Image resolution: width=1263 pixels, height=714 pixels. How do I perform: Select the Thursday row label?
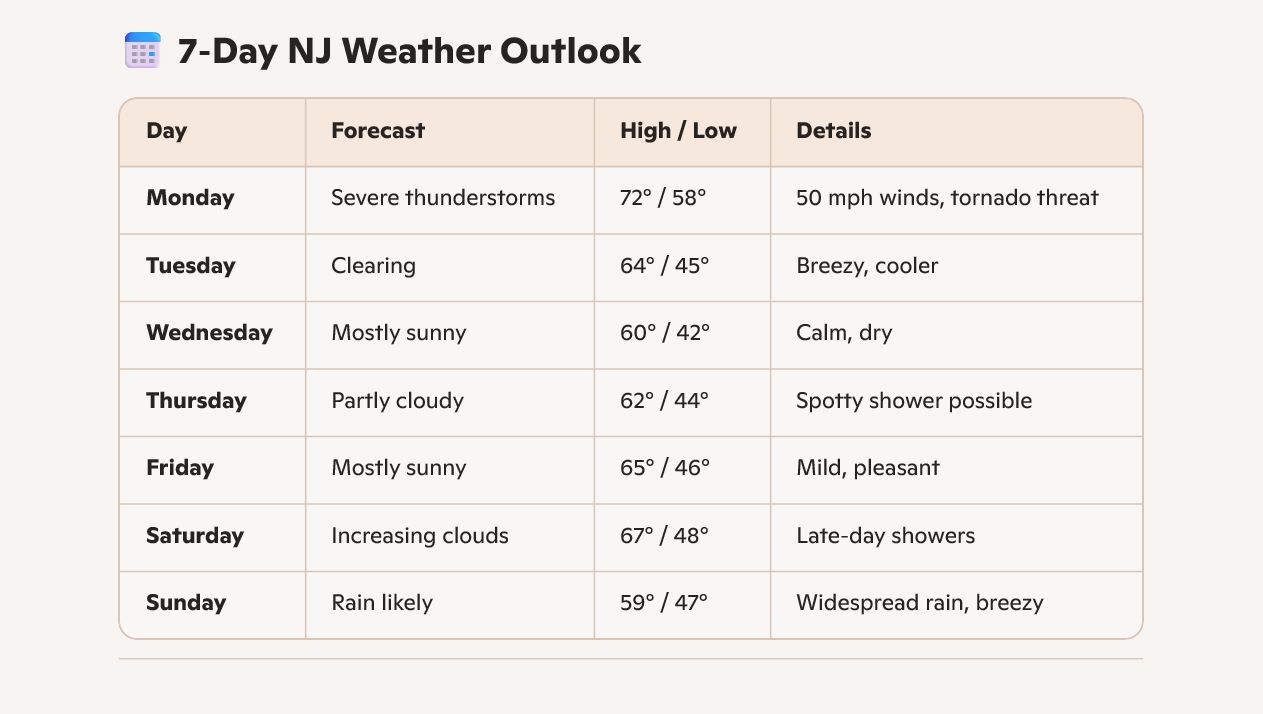click(196, 401)
